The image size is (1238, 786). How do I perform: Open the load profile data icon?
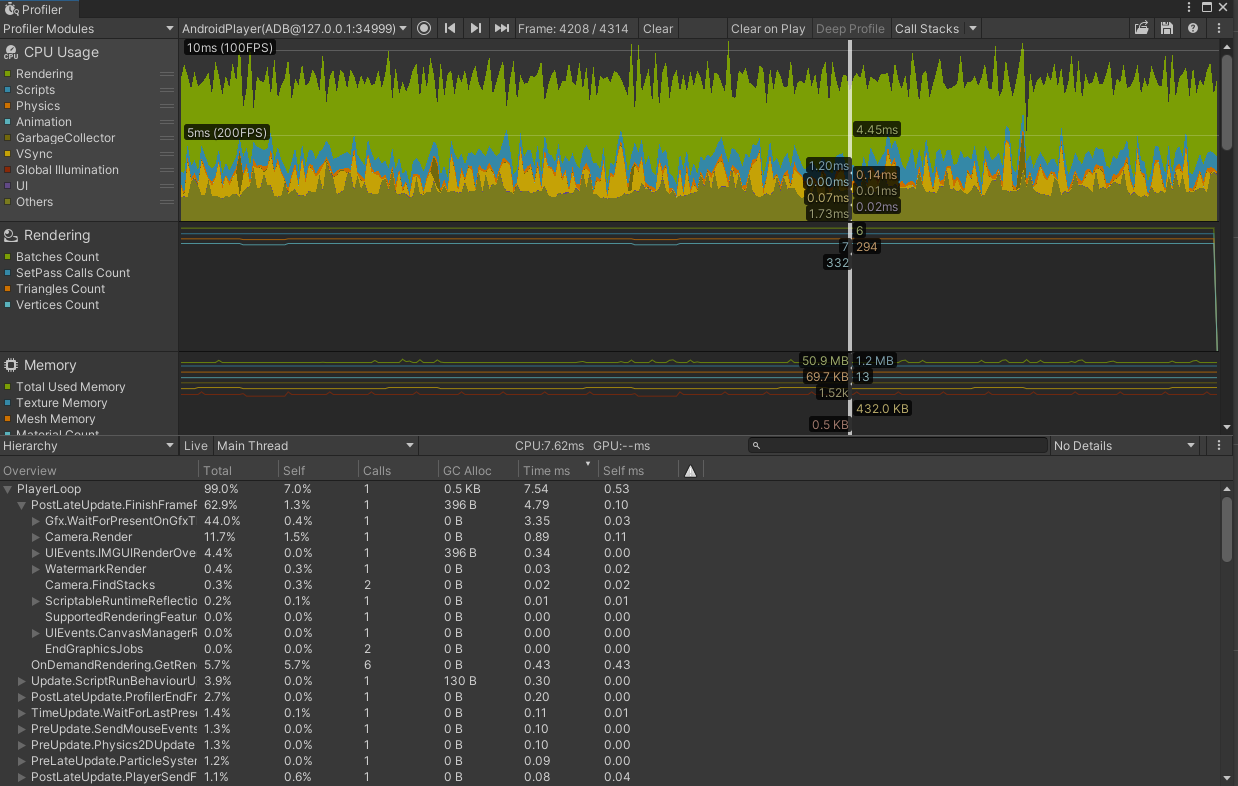[1141, 28]
